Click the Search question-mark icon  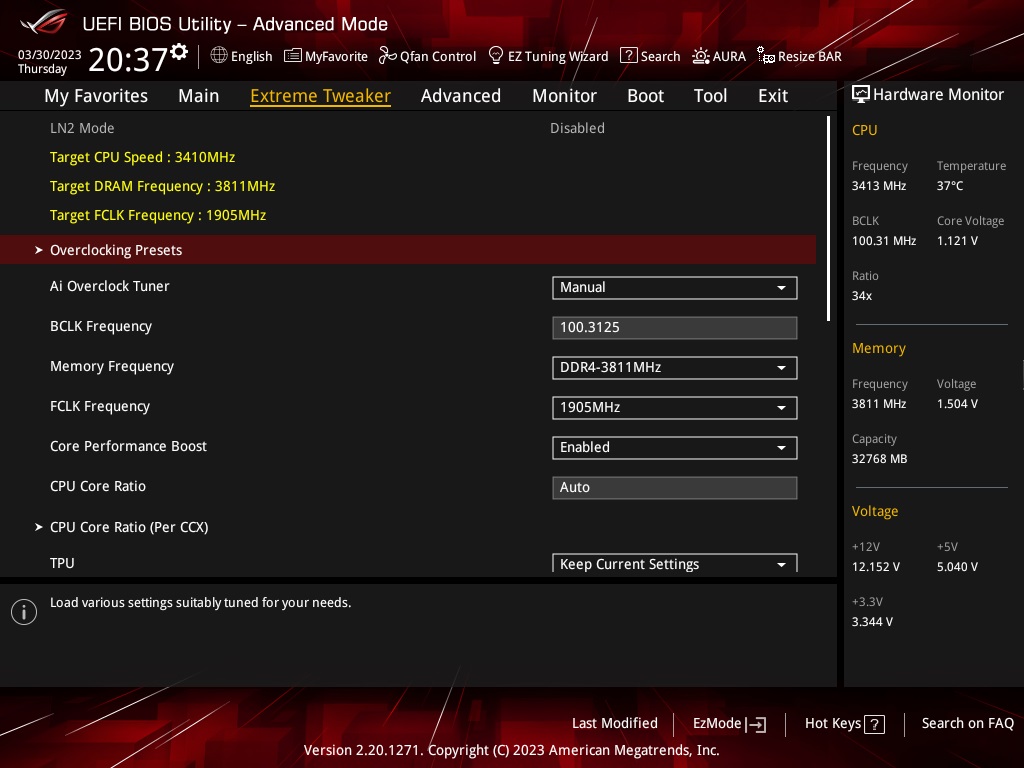(628, 56)
